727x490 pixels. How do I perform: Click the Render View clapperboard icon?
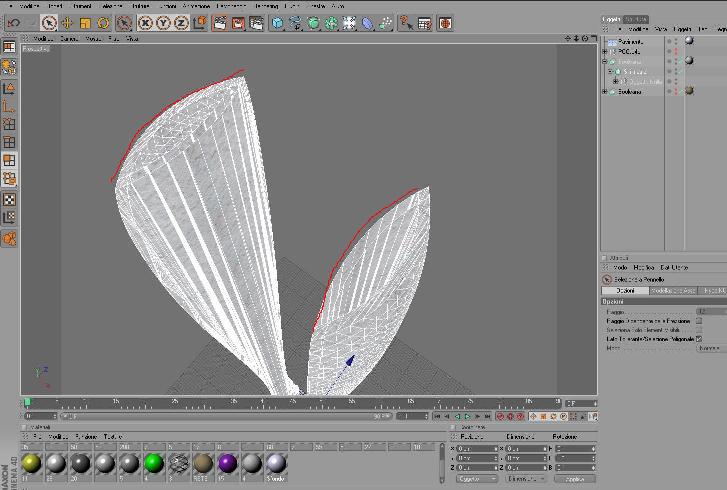click(220, 23)
